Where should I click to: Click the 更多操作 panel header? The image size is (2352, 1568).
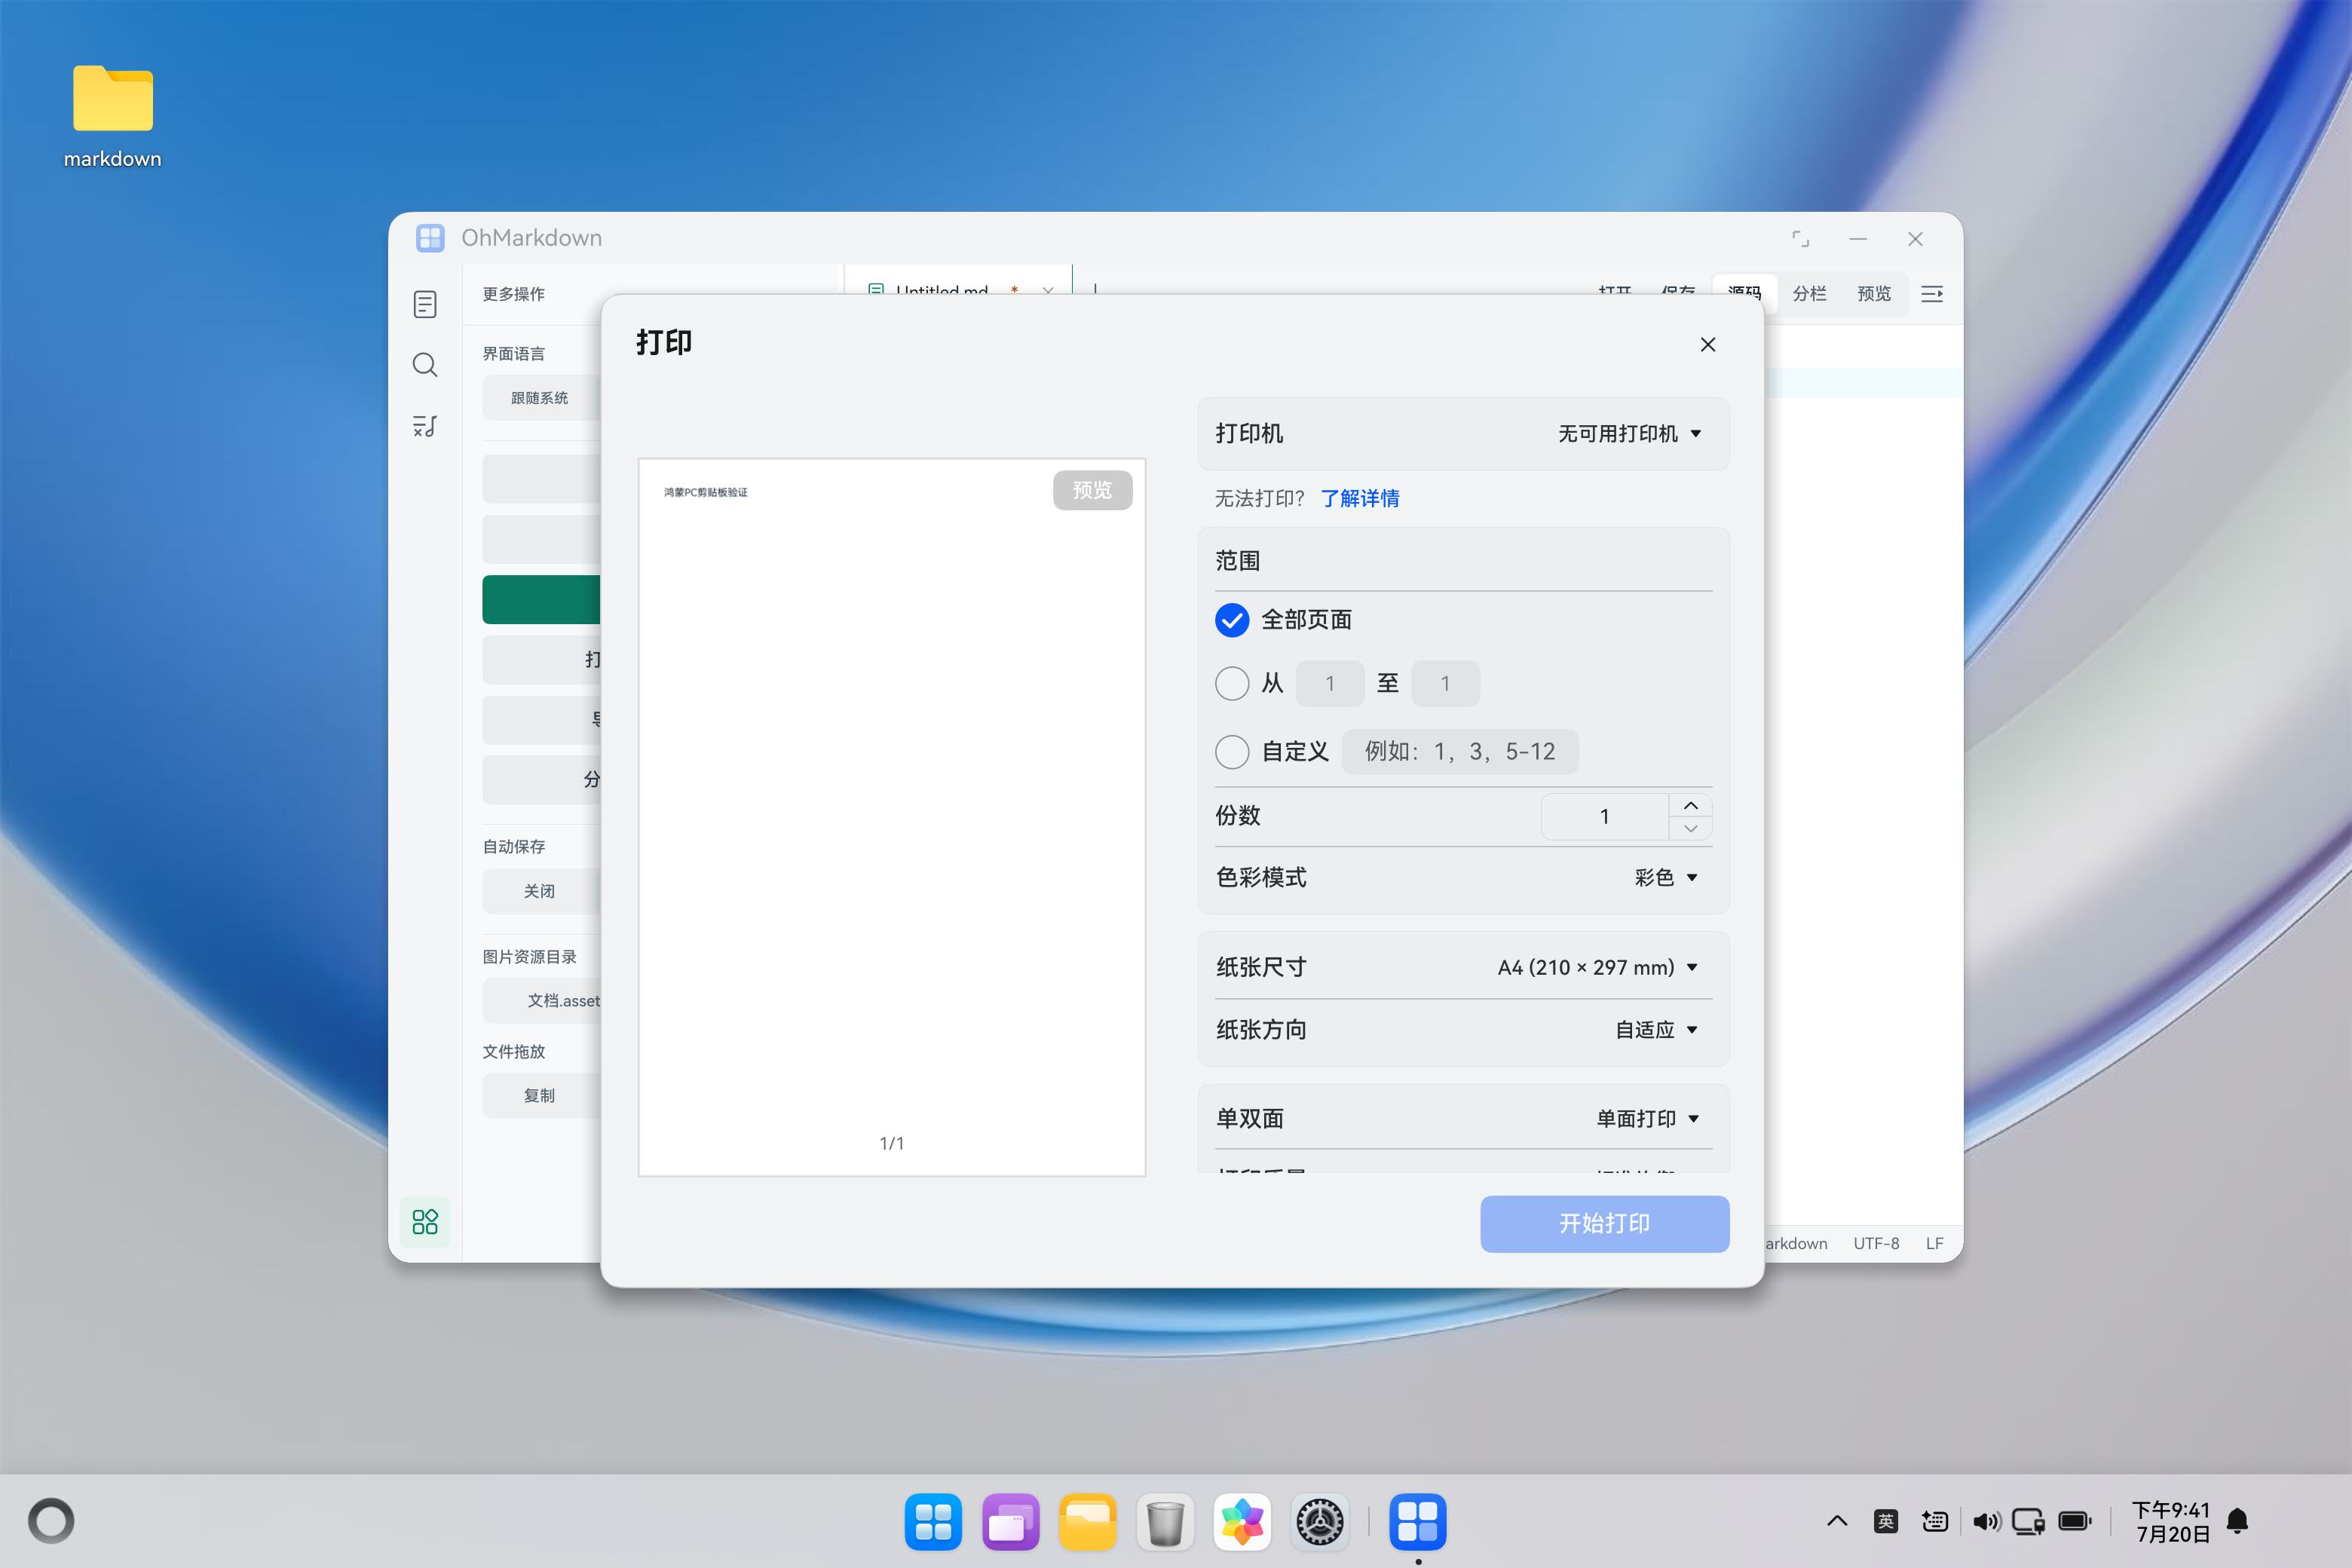(x=514, y=293)
